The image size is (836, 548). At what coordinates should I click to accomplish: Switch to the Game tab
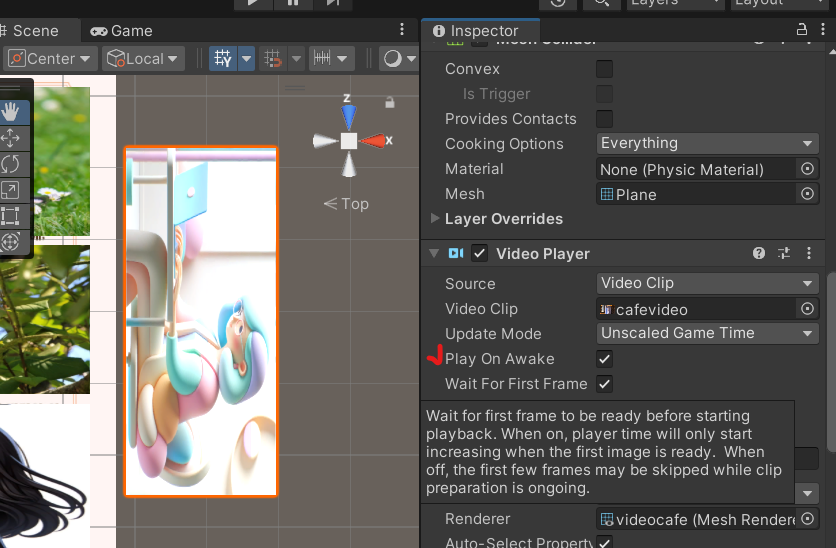click(x=122, y=31)
